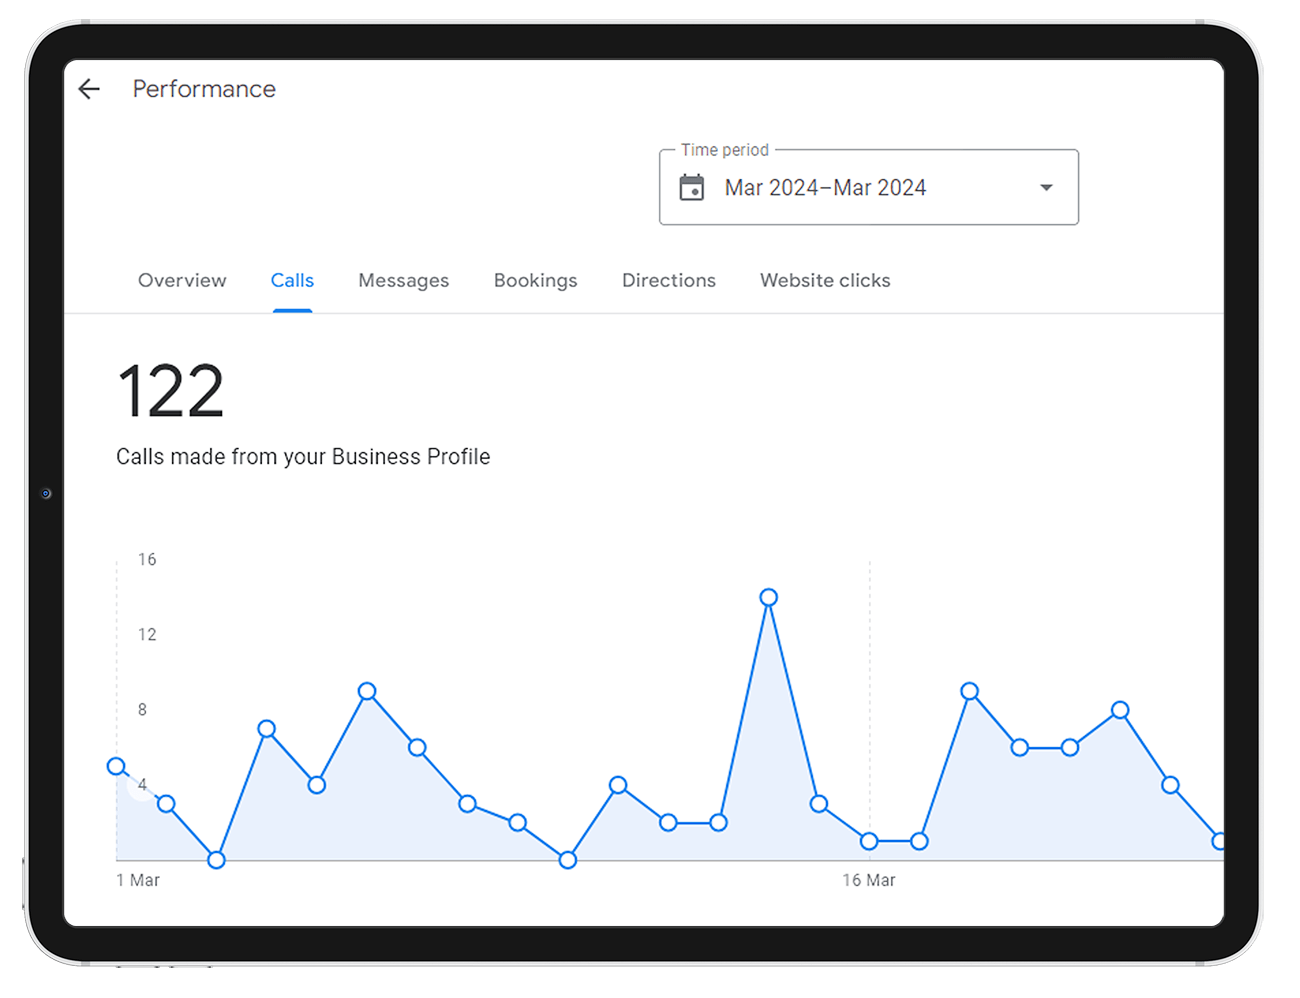Click the 1 Mar axis label
1300x998 pixels.
pyautogui.click(x=138, y=880)
